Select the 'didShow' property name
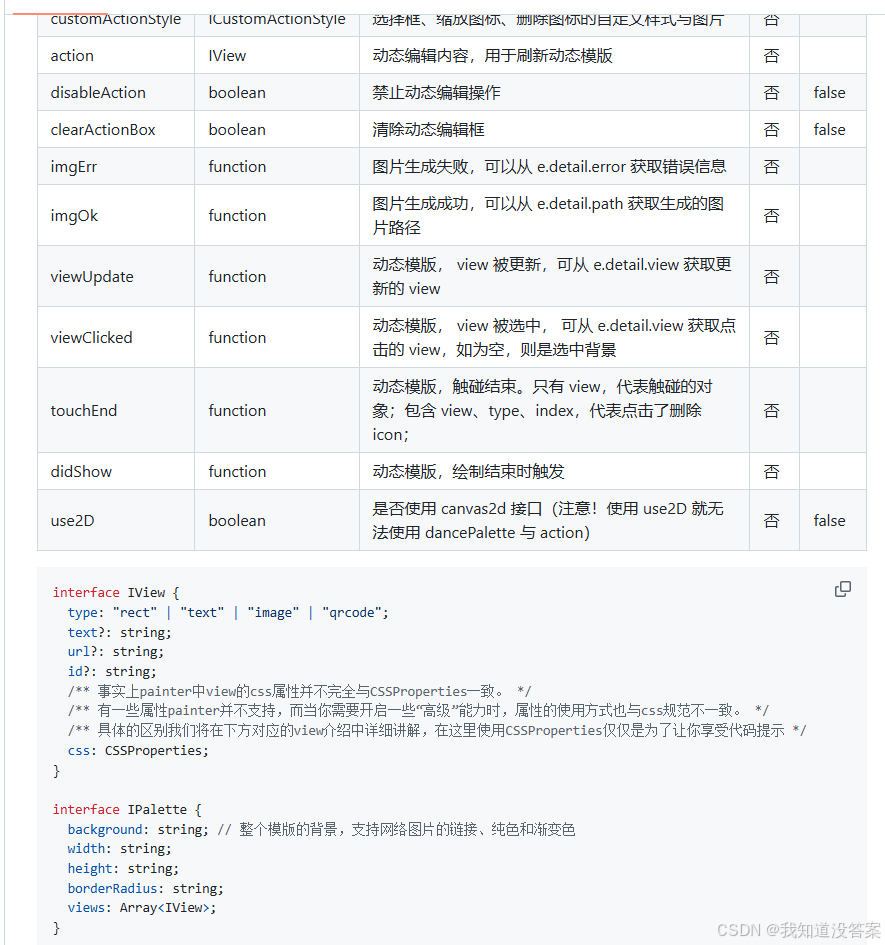This screenshot has height=945, width=885. coord(81,471)
